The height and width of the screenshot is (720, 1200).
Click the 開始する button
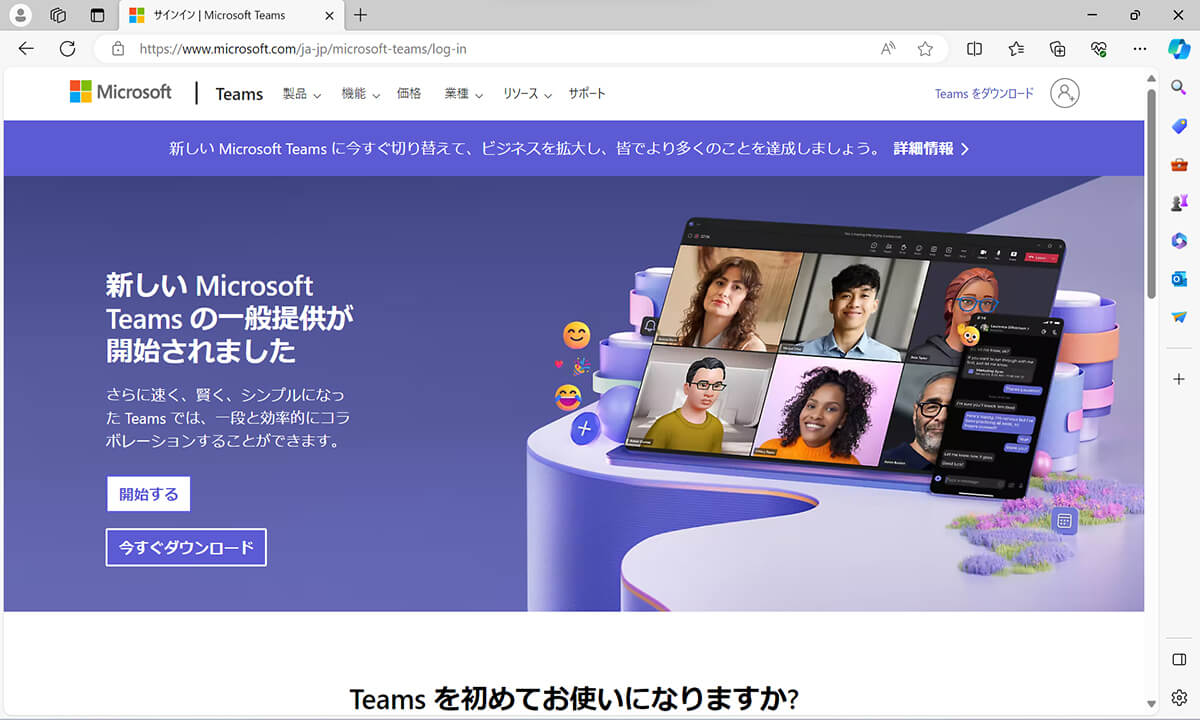(148, 493)
